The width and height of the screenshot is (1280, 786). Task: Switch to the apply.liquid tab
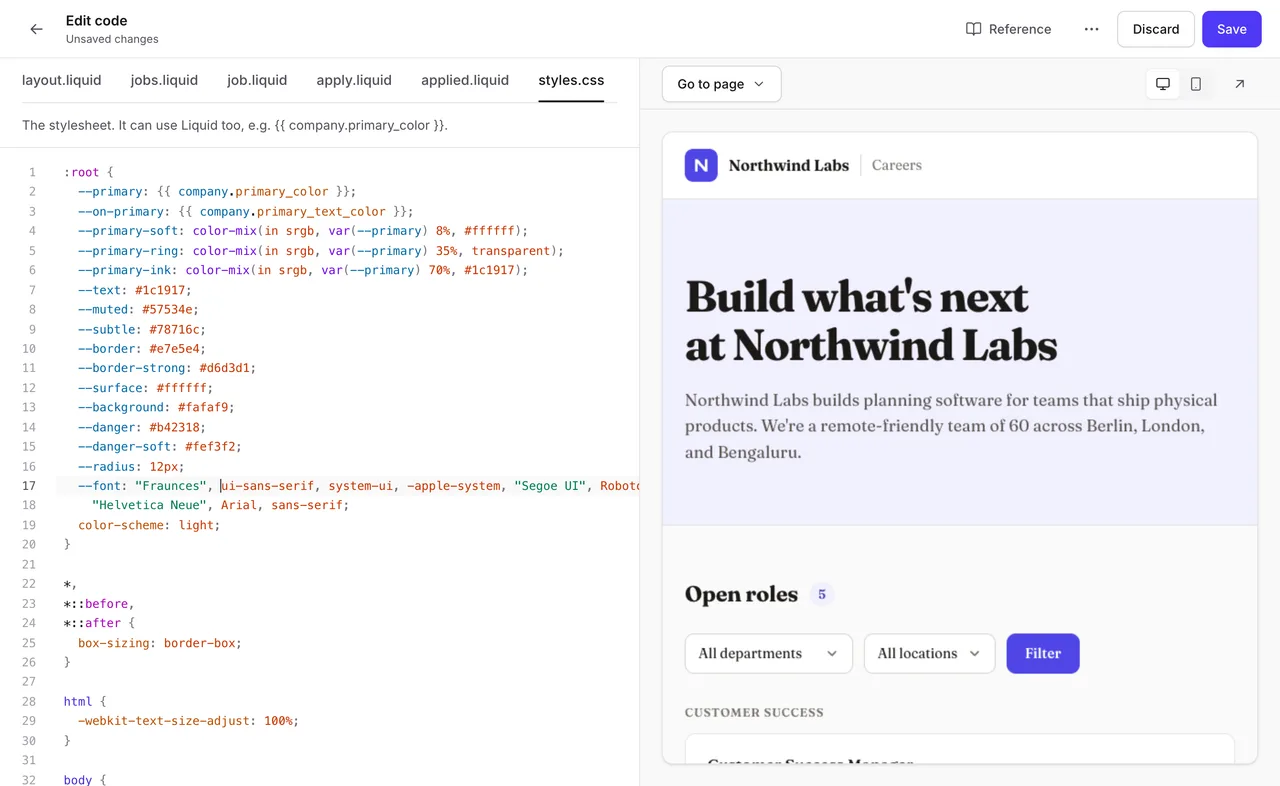(x=354, y=80)
